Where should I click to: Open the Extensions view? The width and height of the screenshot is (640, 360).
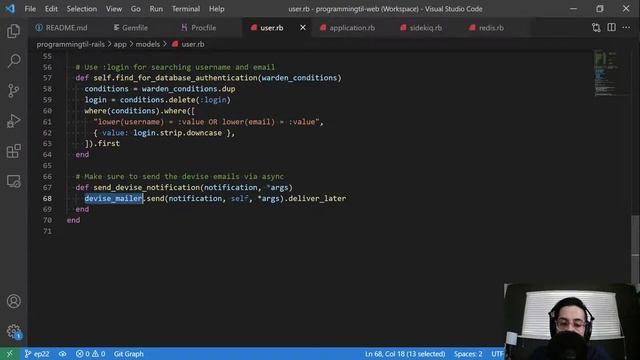pyautogui.click(x=13, y=151)
